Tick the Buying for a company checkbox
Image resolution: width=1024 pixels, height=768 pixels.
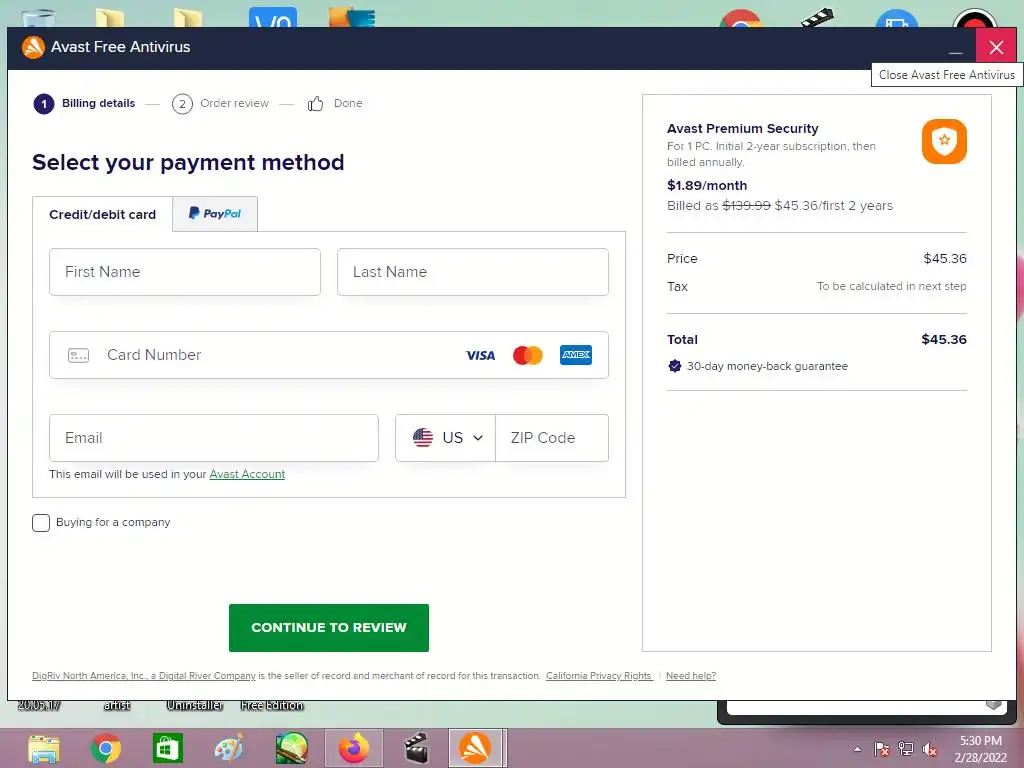41,522
